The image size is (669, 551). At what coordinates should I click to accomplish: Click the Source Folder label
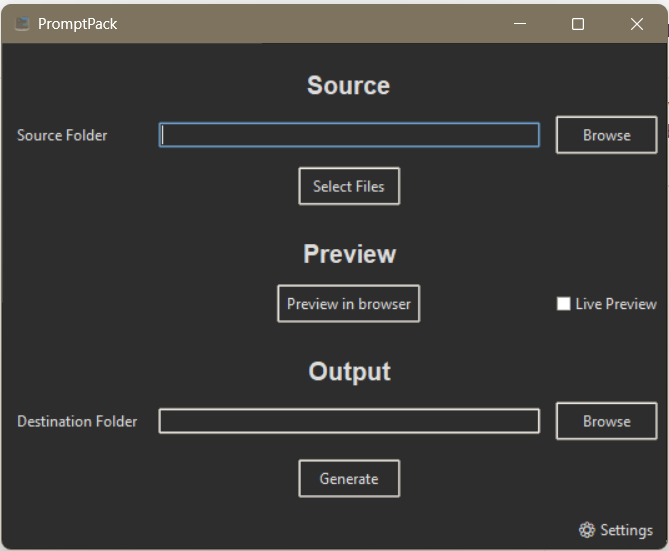click(x=62, y=135)
